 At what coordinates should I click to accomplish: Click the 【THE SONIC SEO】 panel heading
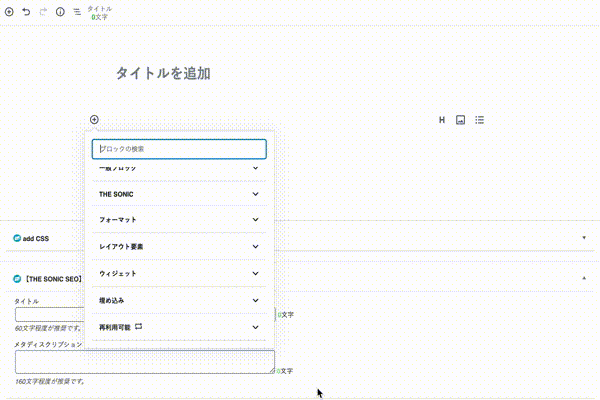(53, 279)
